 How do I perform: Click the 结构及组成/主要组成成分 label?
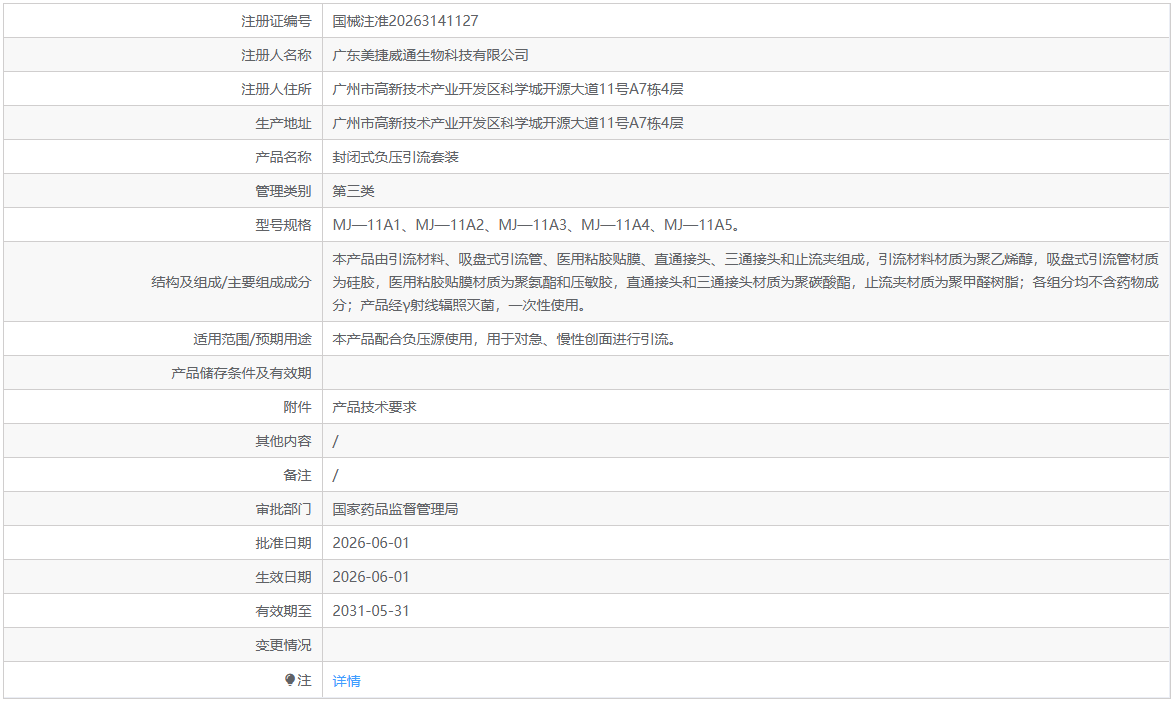[x=231, y=282]
